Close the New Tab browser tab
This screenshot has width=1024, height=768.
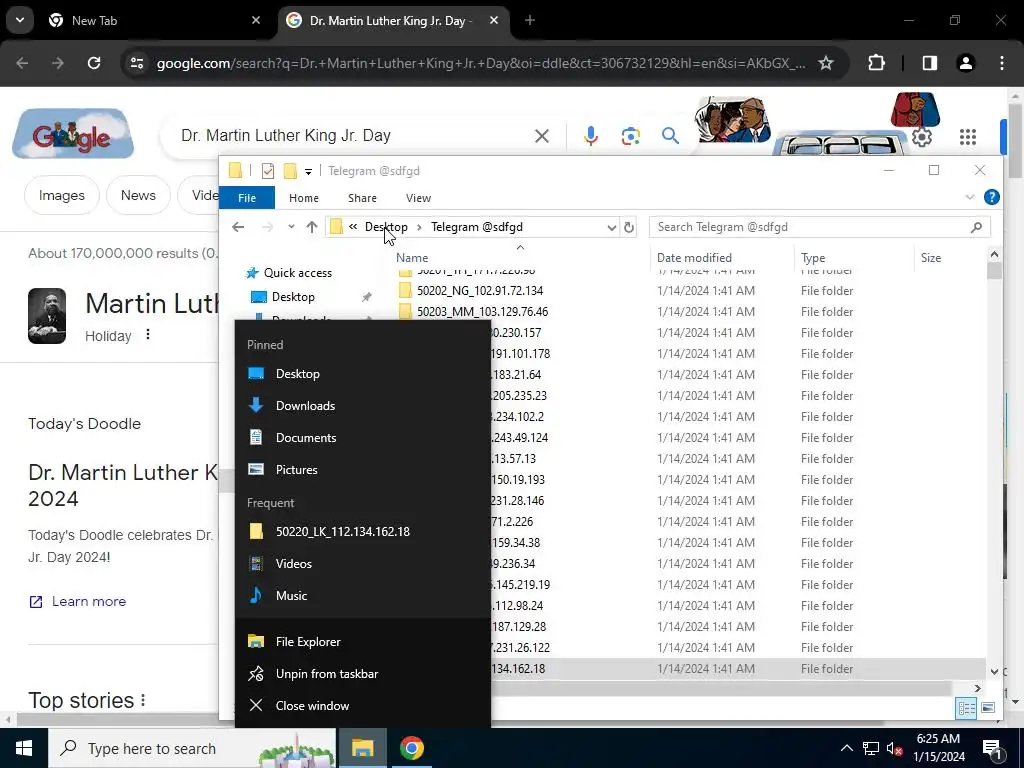pyautogui.click(x=256, y=20)
